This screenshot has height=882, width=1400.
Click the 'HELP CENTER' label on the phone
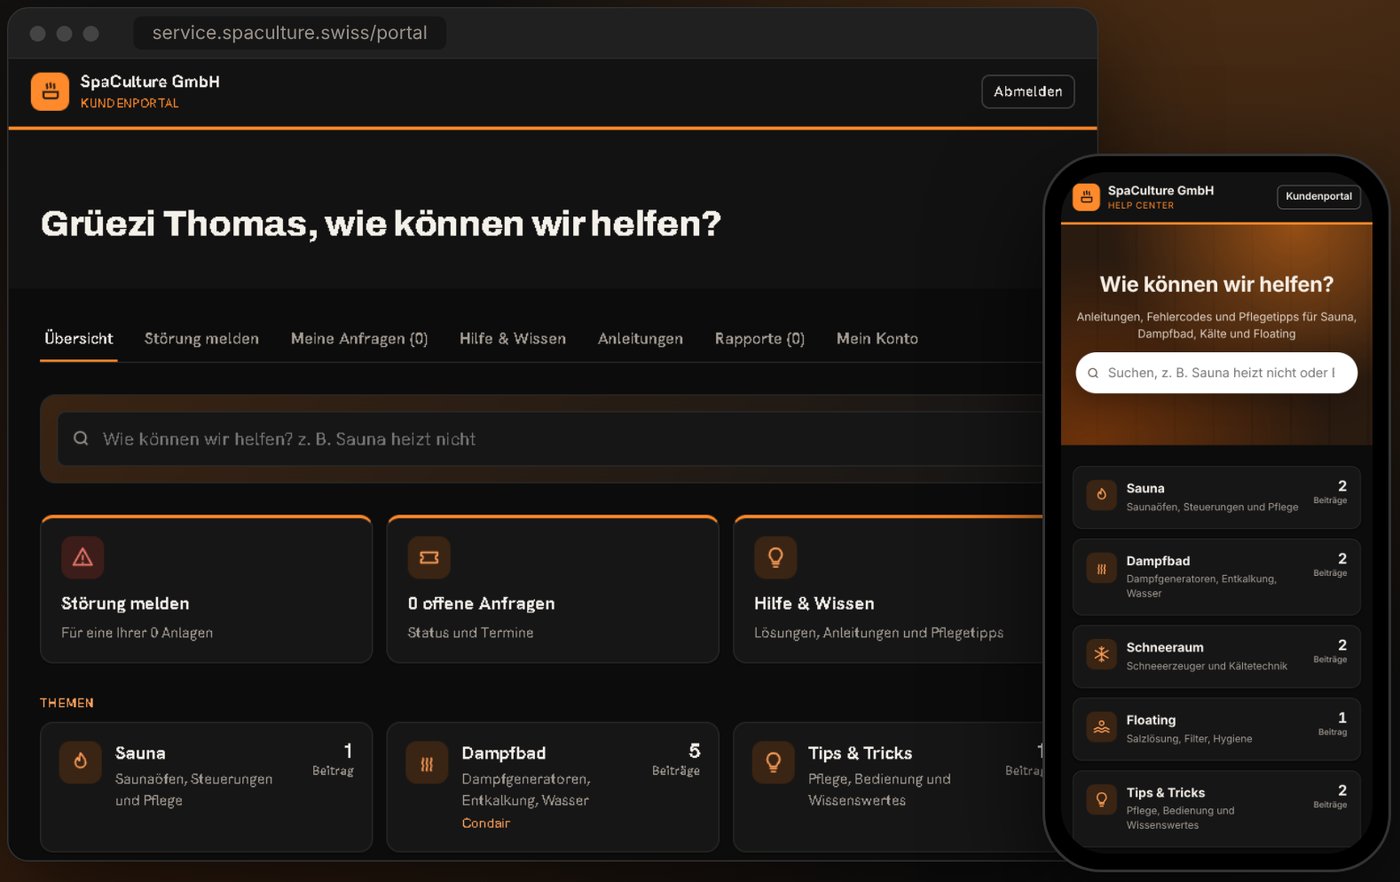click(1141, 206)
